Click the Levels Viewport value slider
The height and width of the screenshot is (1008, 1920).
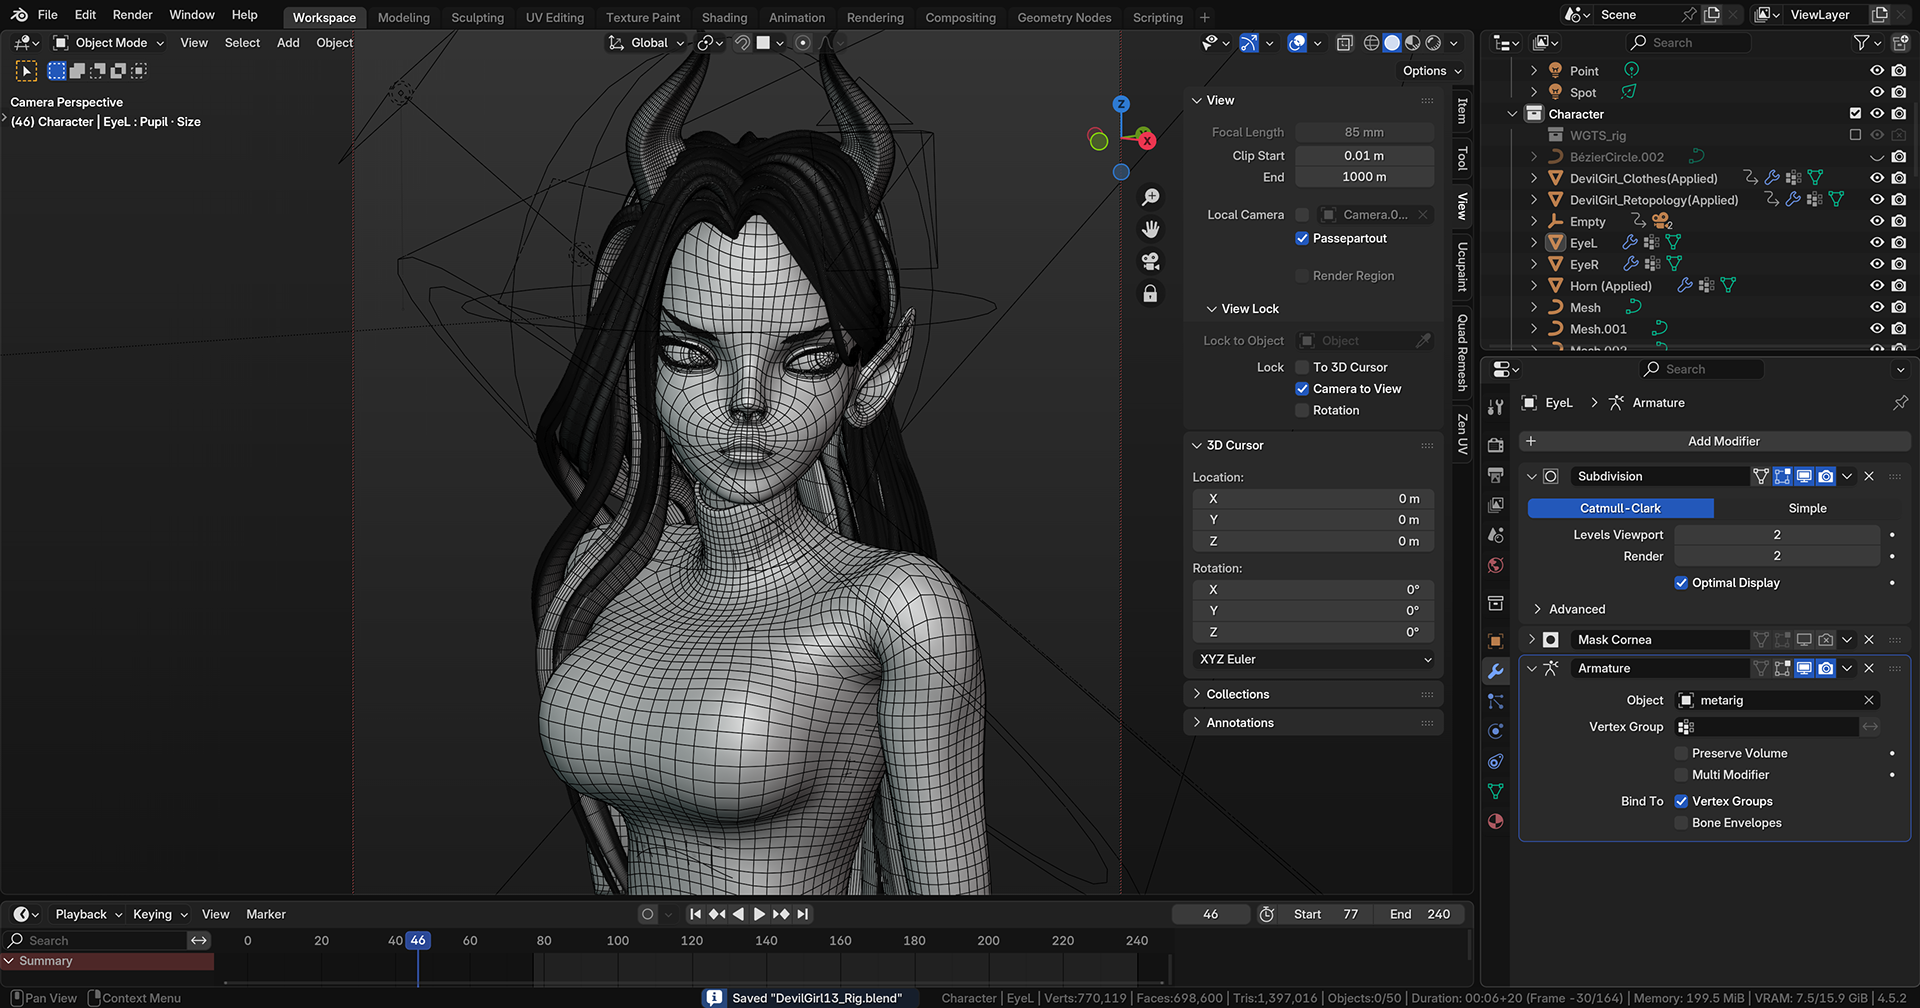[x=1776, y=535]
